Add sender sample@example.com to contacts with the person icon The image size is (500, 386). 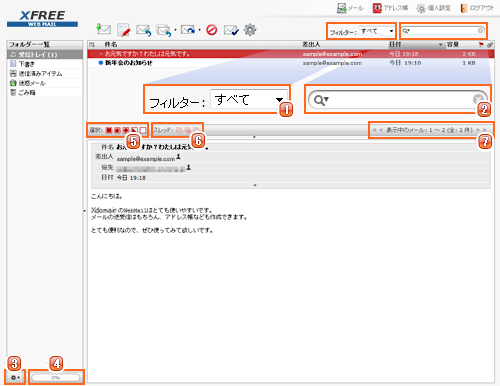tap(178, 156)
